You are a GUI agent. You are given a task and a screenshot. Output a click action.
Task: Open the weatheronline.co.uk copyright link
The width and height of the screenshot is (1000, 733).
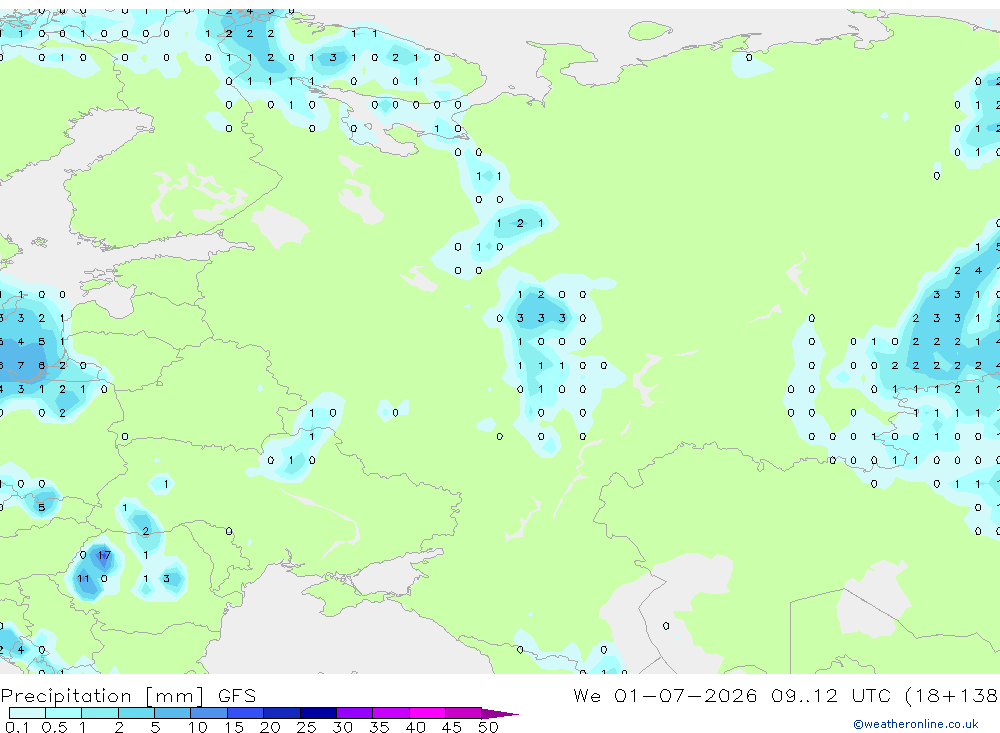pyautogui.click(x=915, y=724)
